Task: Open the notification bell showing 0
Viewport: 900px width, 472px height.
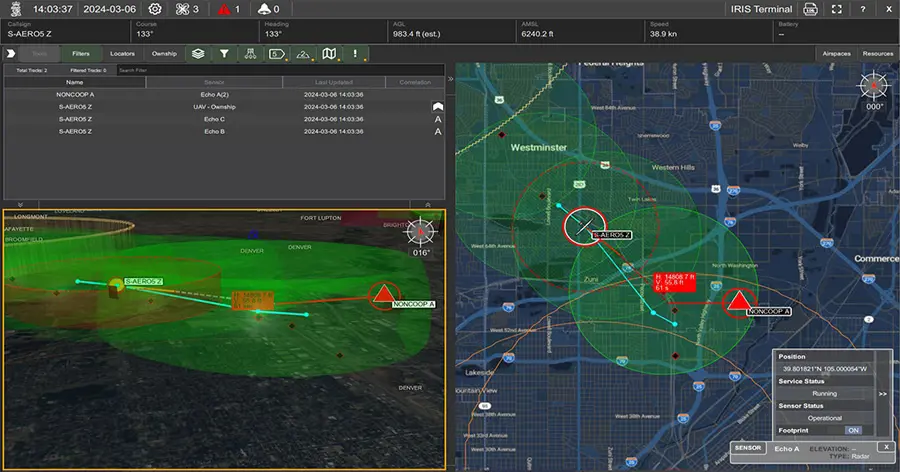Action: (x=269, y=9)
